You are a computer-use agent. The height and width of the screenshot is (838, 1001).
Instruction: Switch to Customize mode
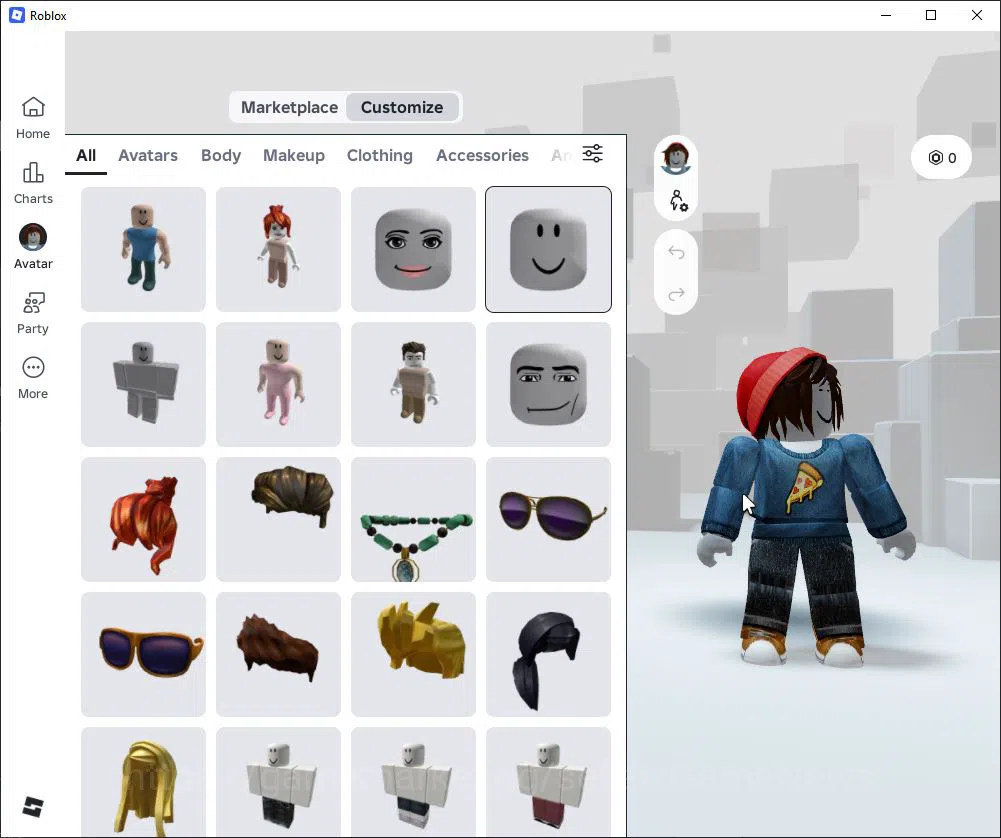coord(402,107)
